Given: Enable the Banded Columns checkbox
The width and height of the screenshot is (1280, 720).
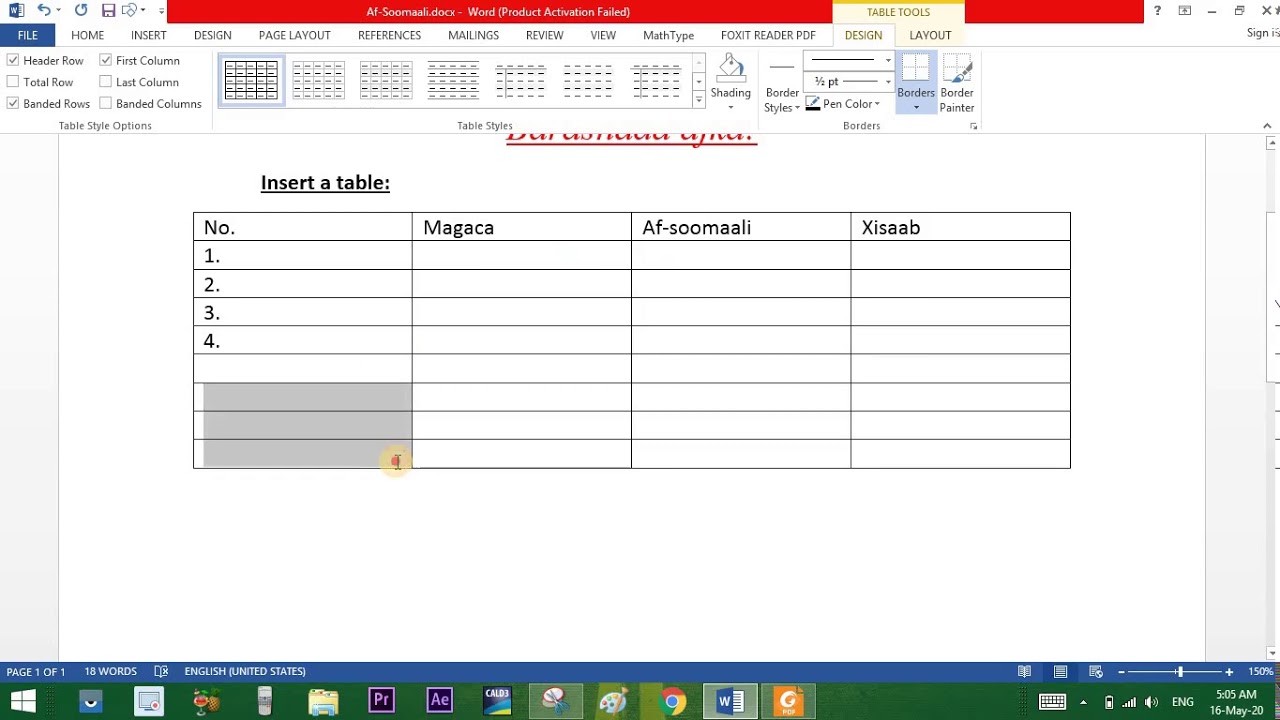Looking at the screenshot, I should 105,104.
